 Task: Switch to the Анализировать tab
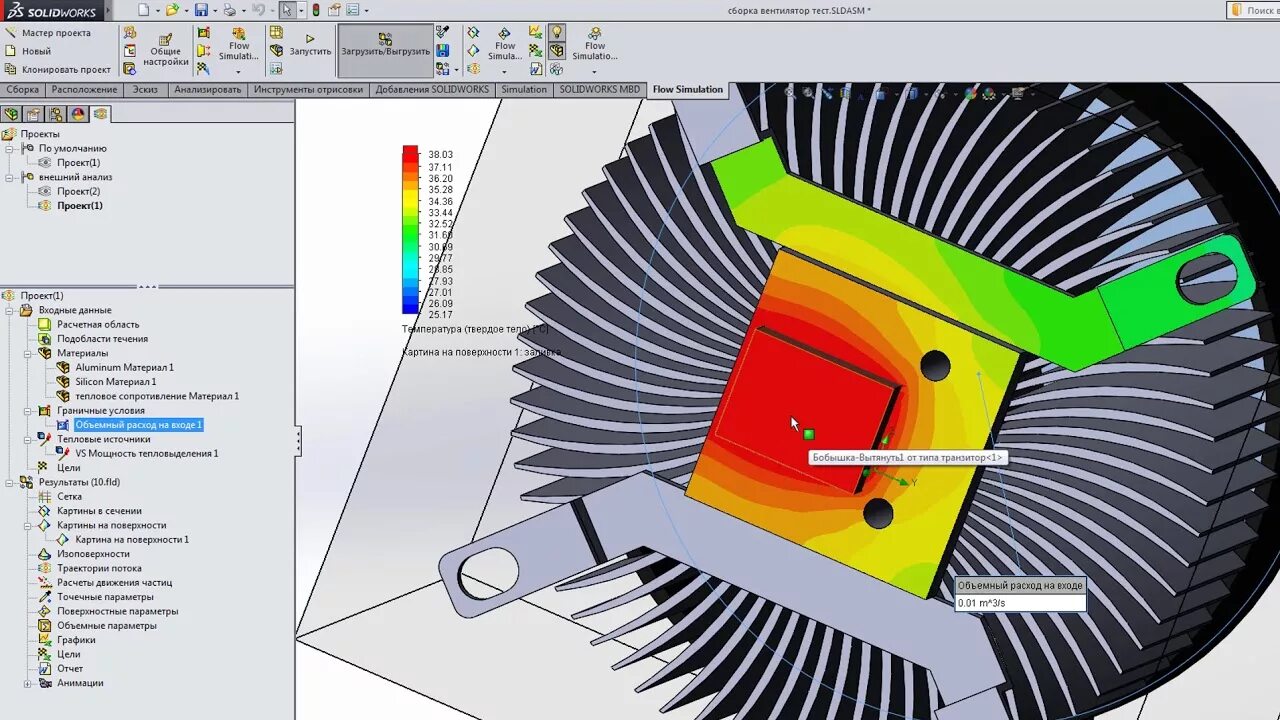coord(208,90)
